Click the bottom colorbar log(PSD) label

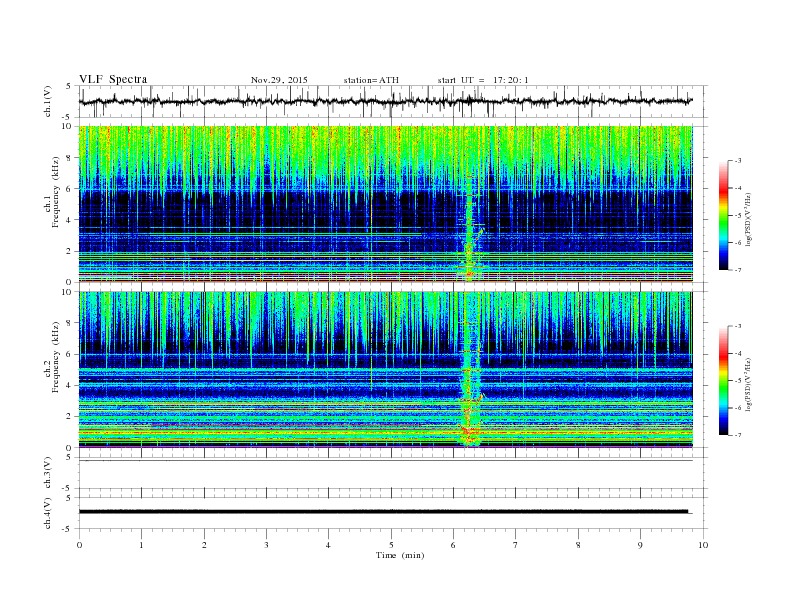coord(749,384)
